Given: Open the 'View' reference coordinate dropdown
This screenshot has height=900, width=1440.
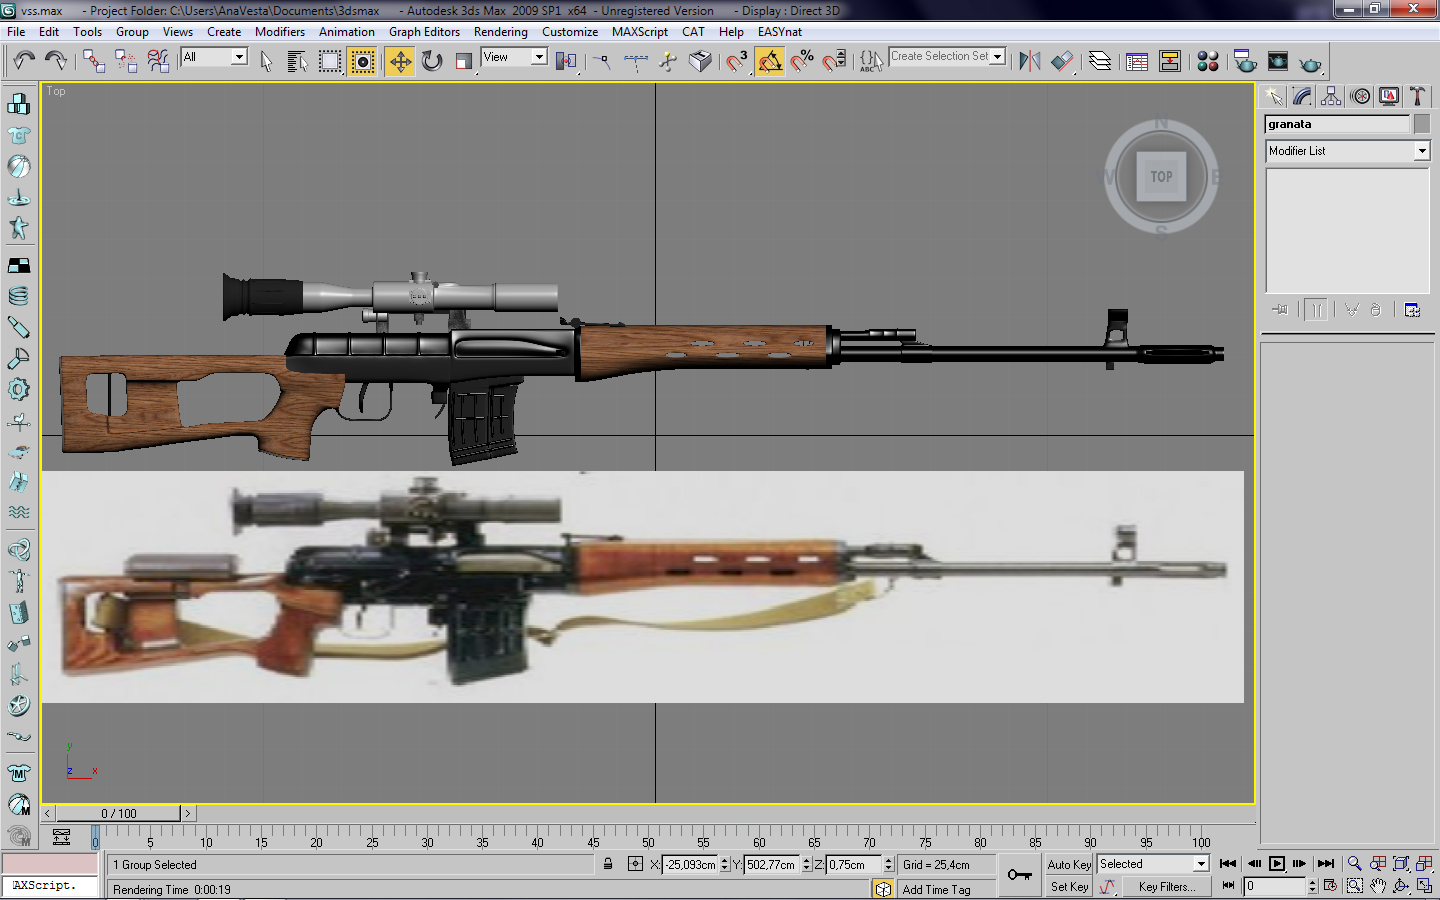Looking at the screenshot, I should point(539,57).
